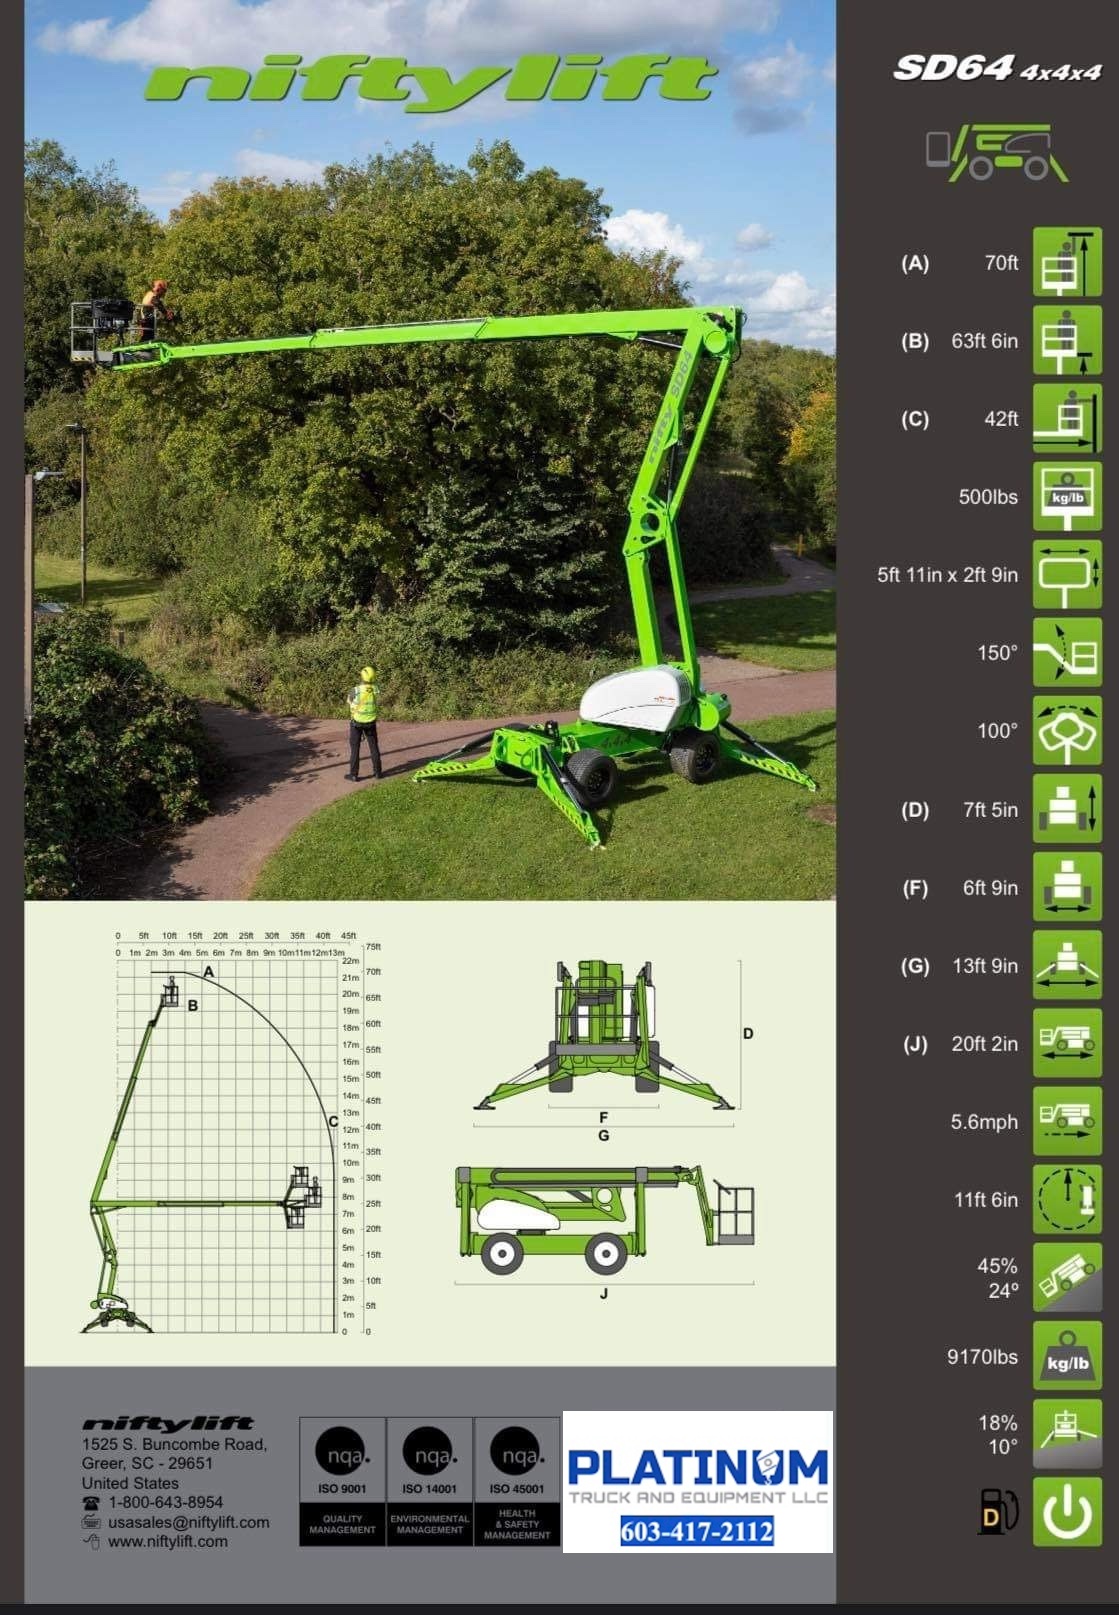Click the 7ft 5in stowed height icon
The image size is (1119, 1615).
pyautogui.click(x=1066, y=809)
